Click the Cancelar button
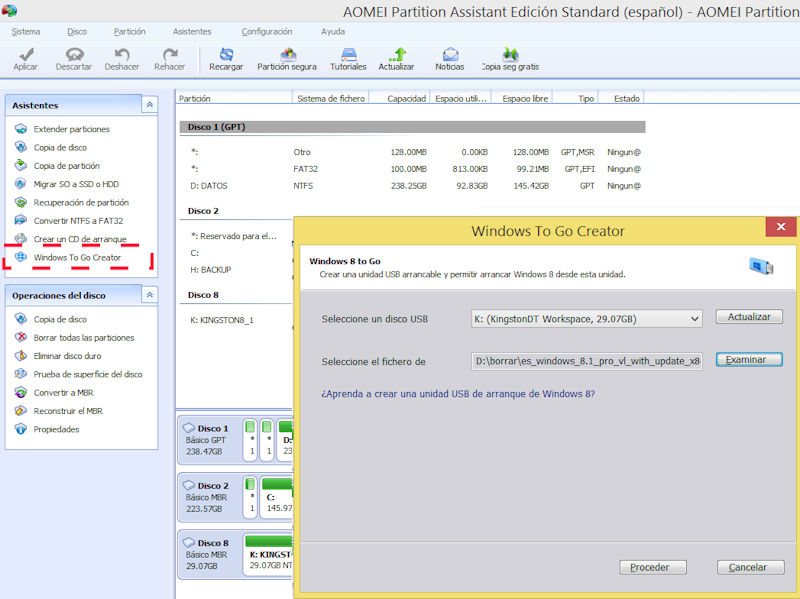Image resolution: width=800 pixels, height=599 pixels. tap(751, 567)
